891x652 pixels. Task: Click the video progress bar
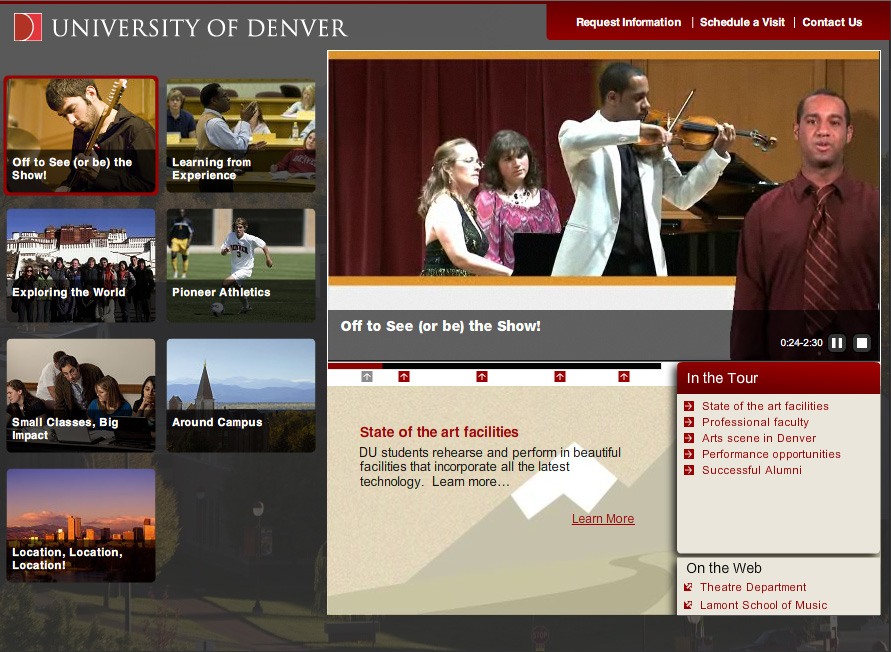494,366
